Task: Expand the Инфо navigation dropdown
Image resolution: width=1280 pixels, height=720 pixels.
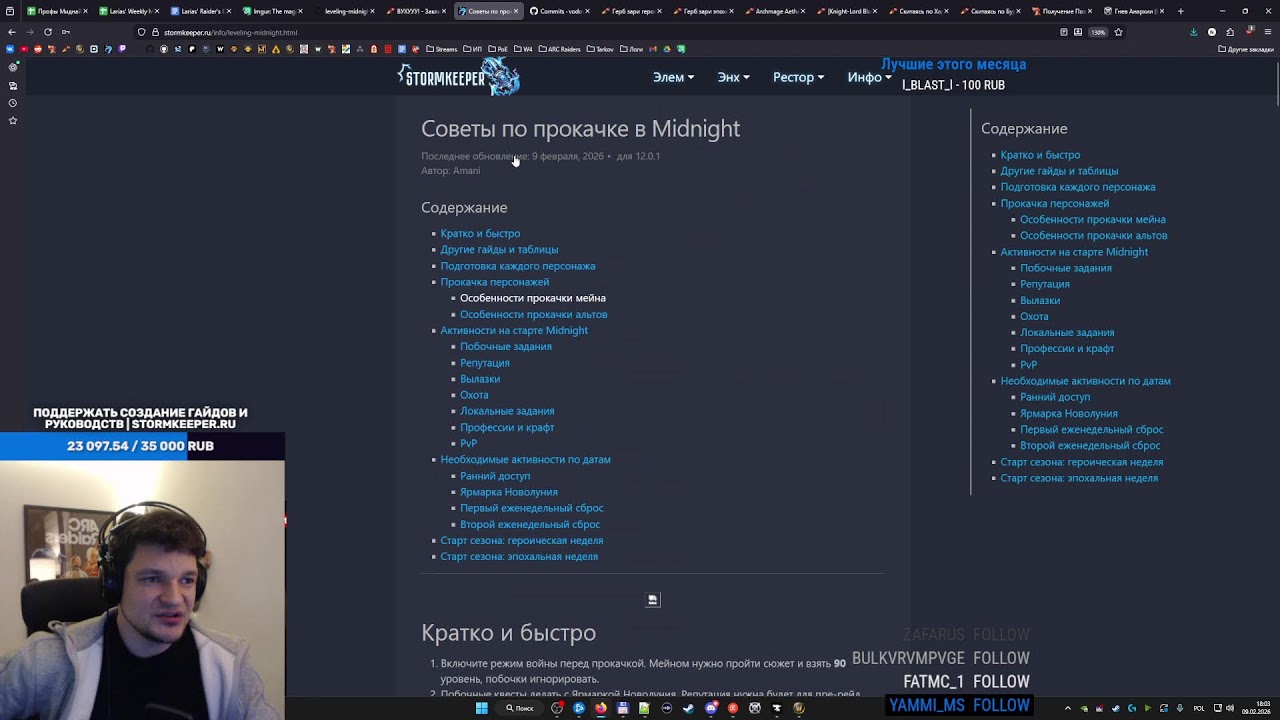Action: 869,77
